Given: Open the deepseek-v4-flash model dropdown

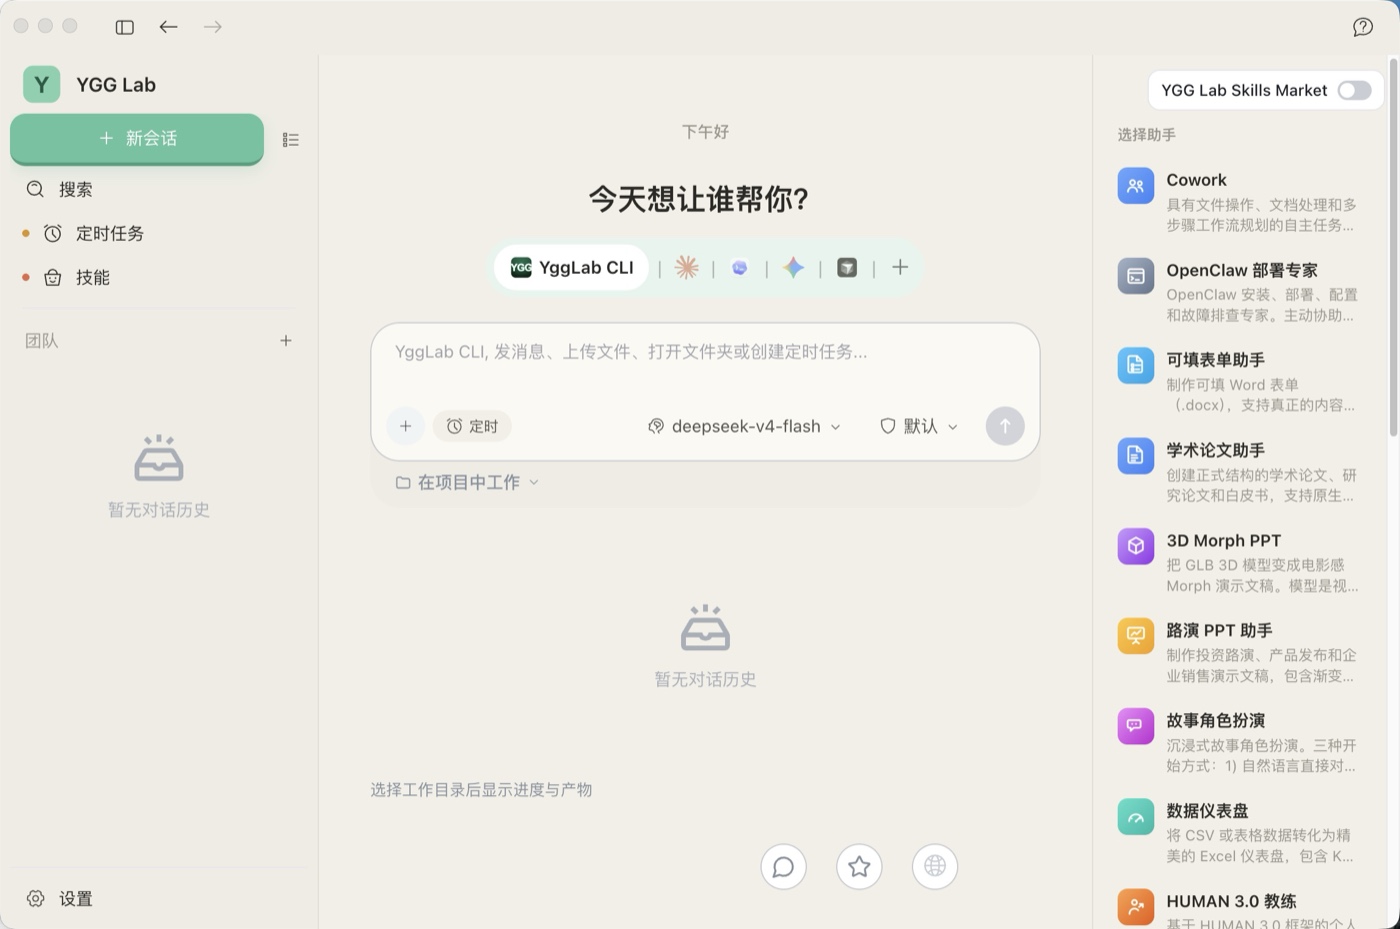Looking at the screenshot, I should click(744, 426).
